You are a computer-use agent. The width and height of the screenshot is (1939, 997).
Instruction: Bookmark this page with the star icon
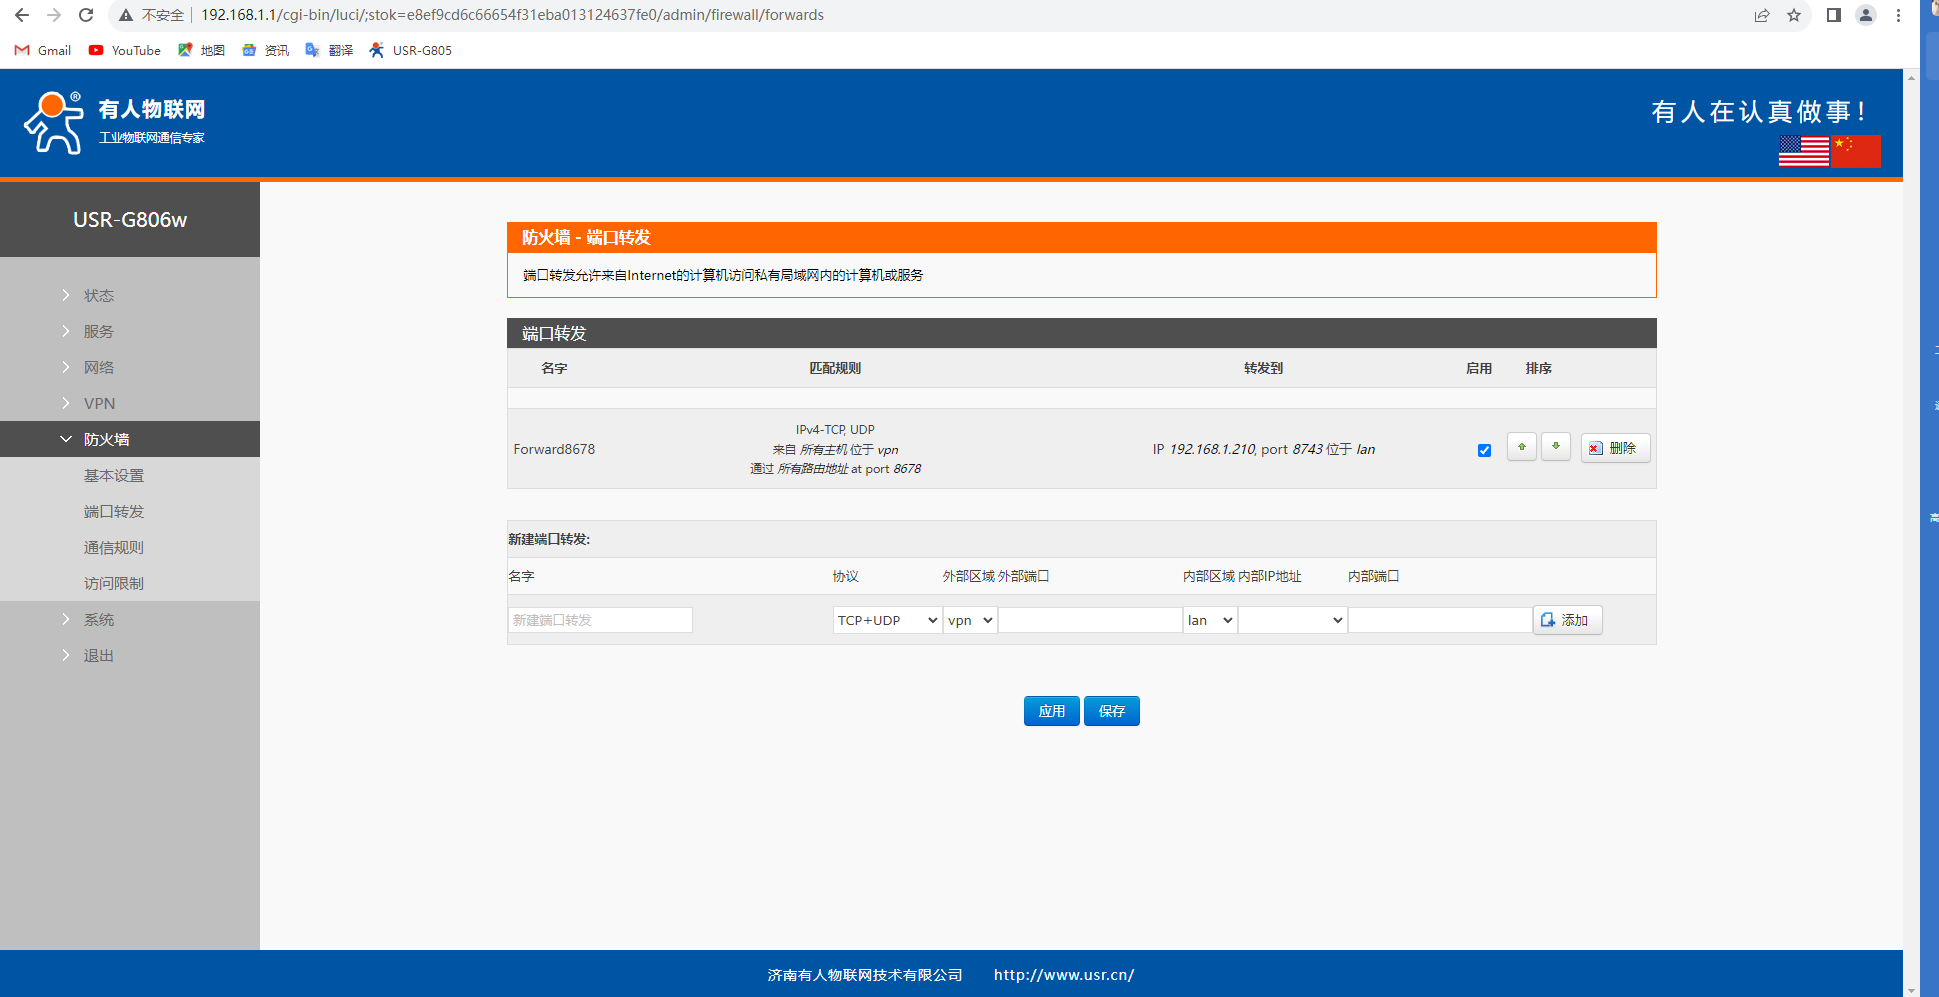(1793, 15)
